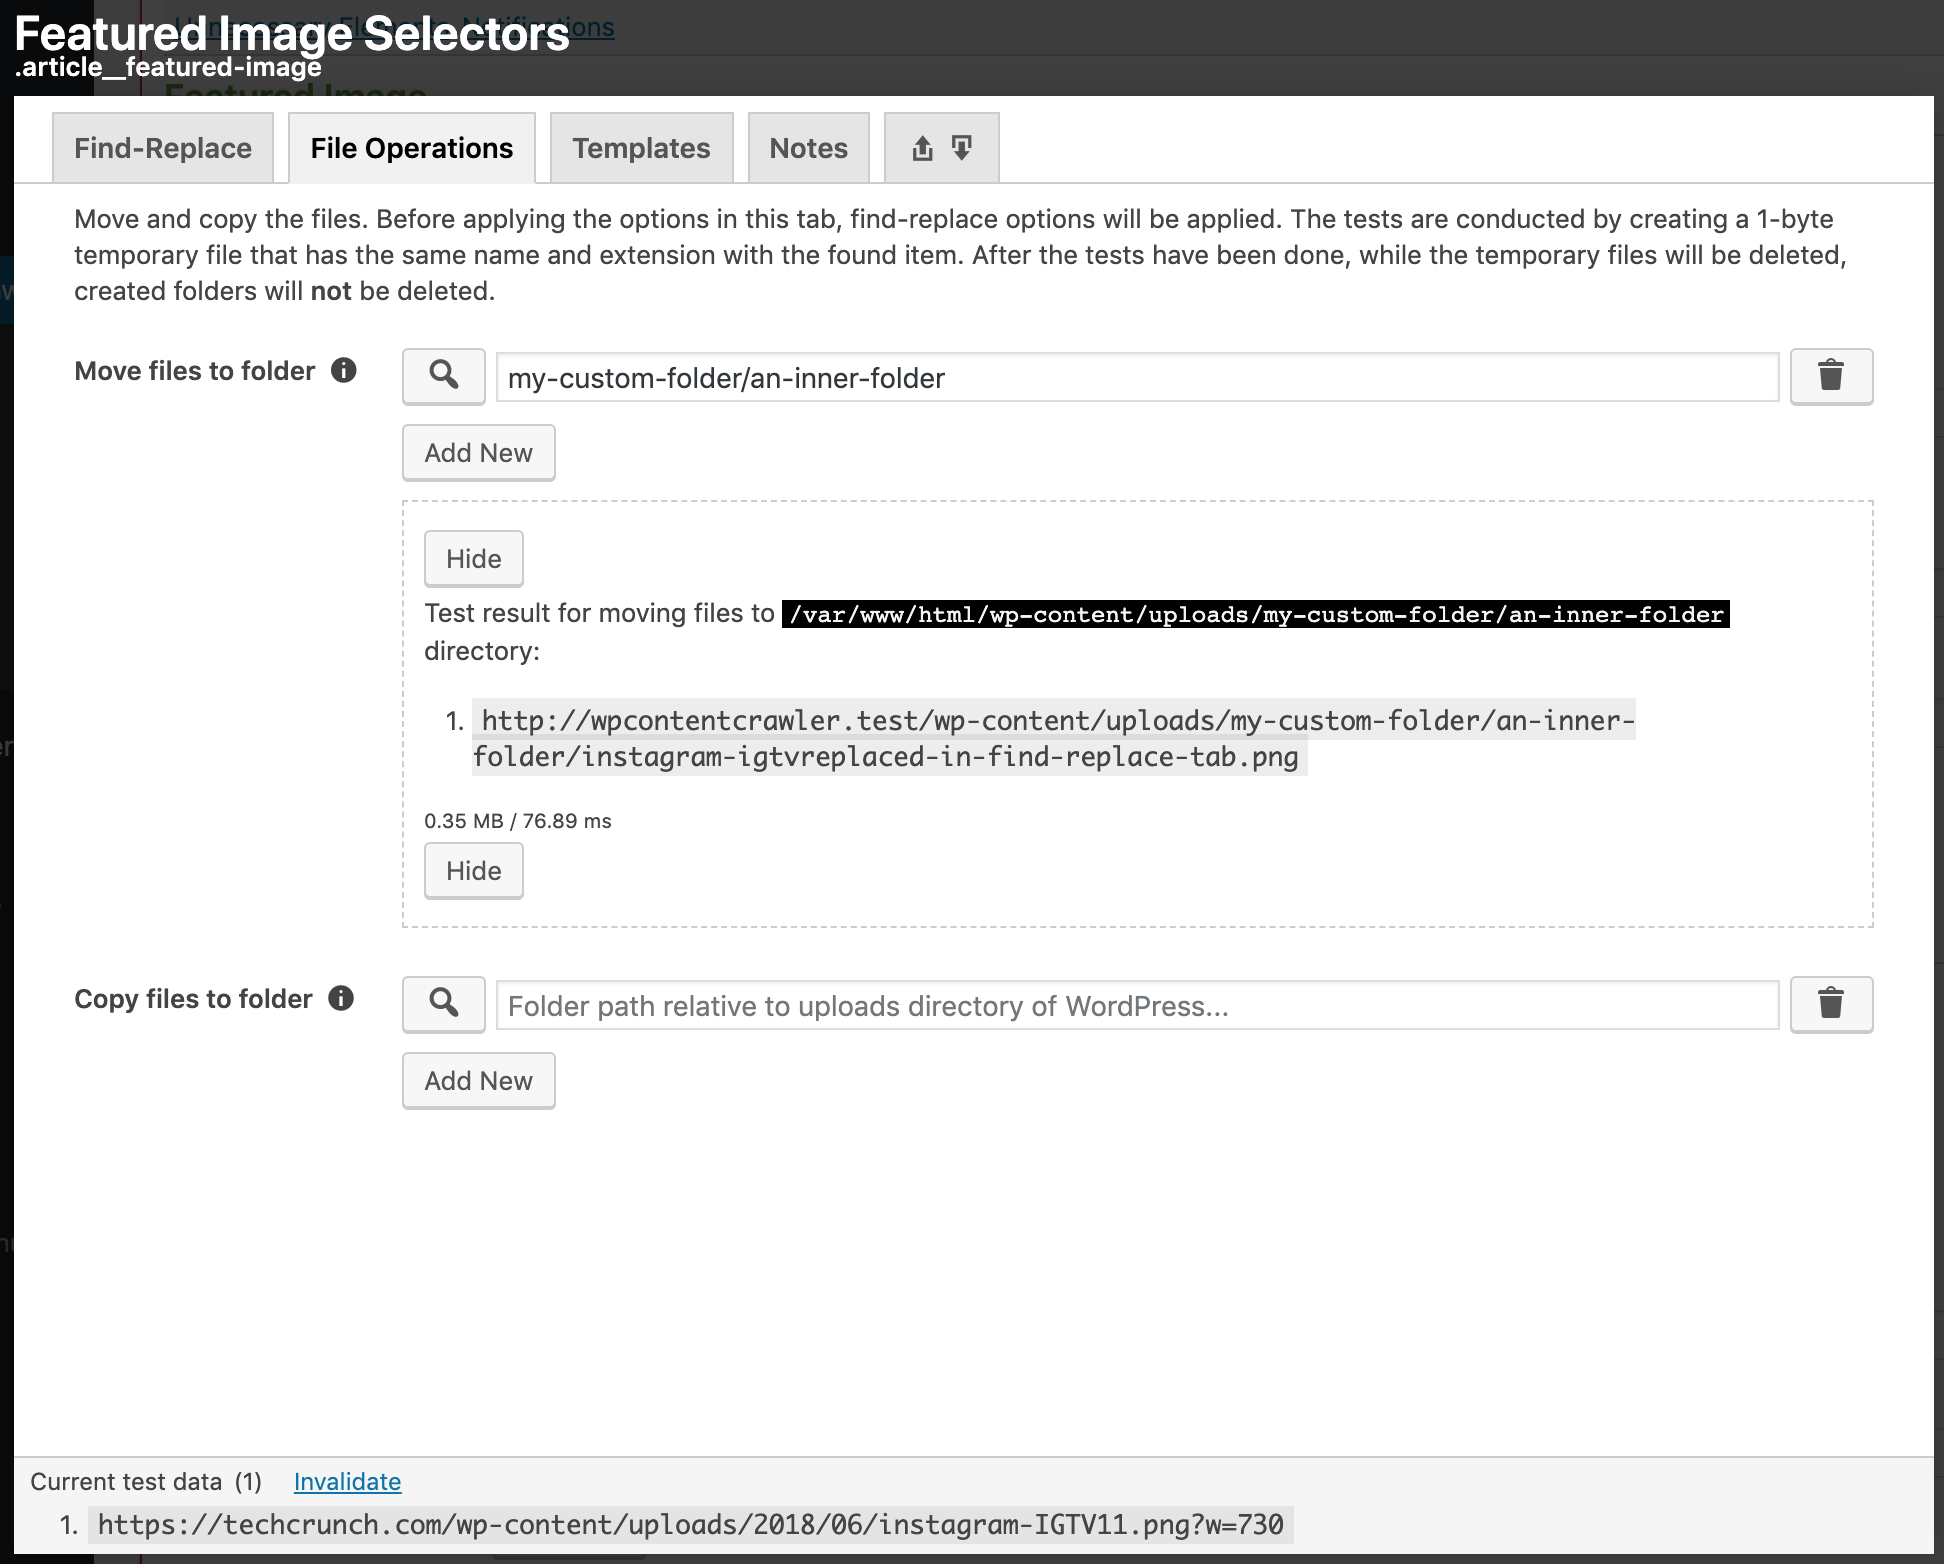Click the trash icon next to Copy files folder

click(x=1831, y=1004)
